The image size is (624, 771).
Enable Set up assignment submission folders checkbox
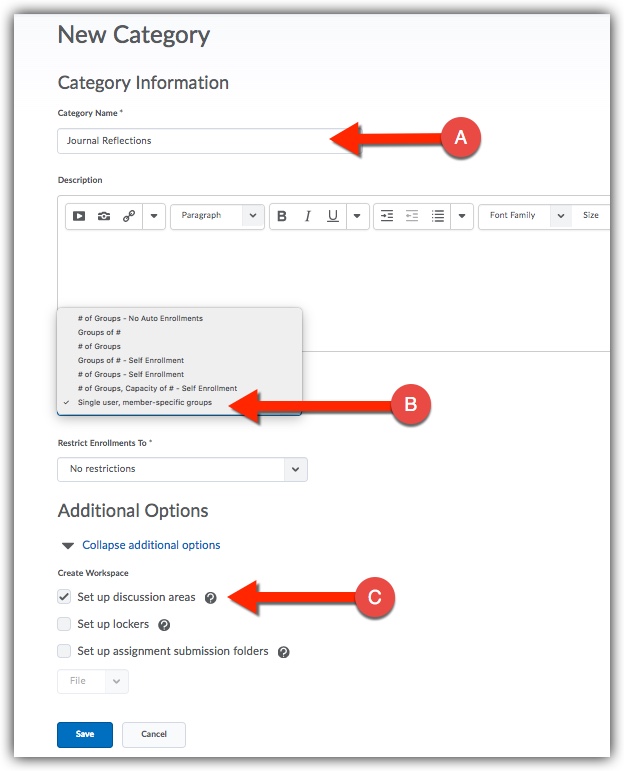tap(65, 652)
